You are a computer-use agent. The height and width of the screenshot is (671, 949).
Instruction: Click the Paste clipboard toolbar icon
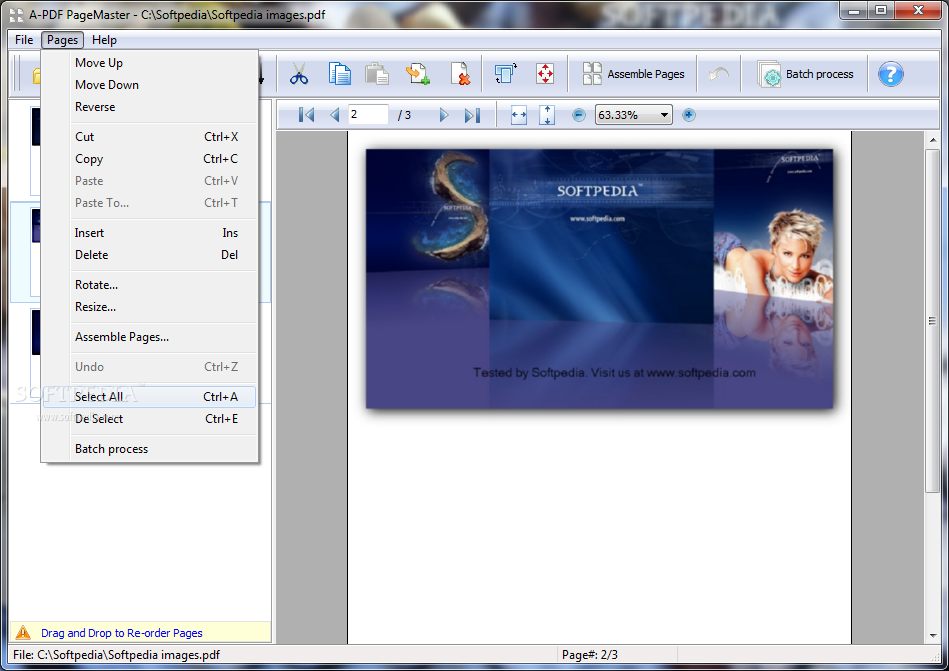point(377,74)
